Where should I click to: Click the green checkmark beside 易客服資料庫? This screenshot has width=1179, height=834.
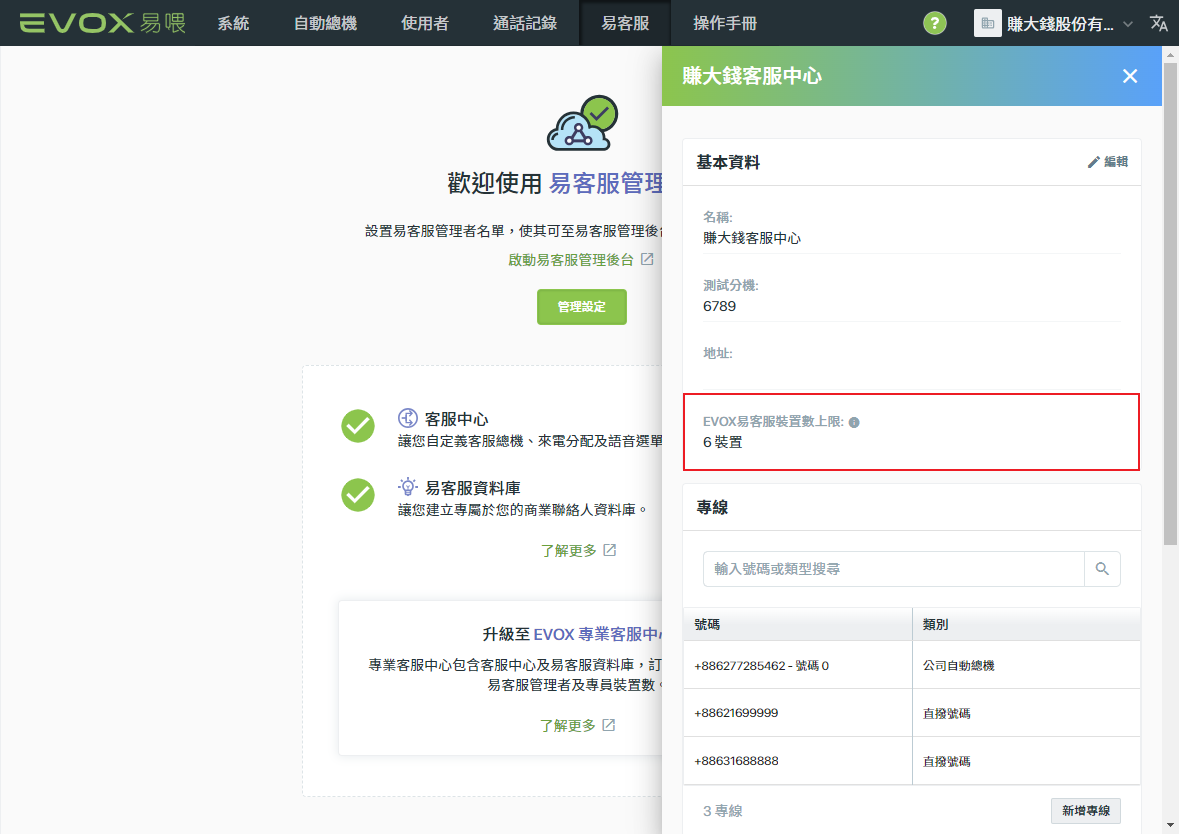[358, 495]
